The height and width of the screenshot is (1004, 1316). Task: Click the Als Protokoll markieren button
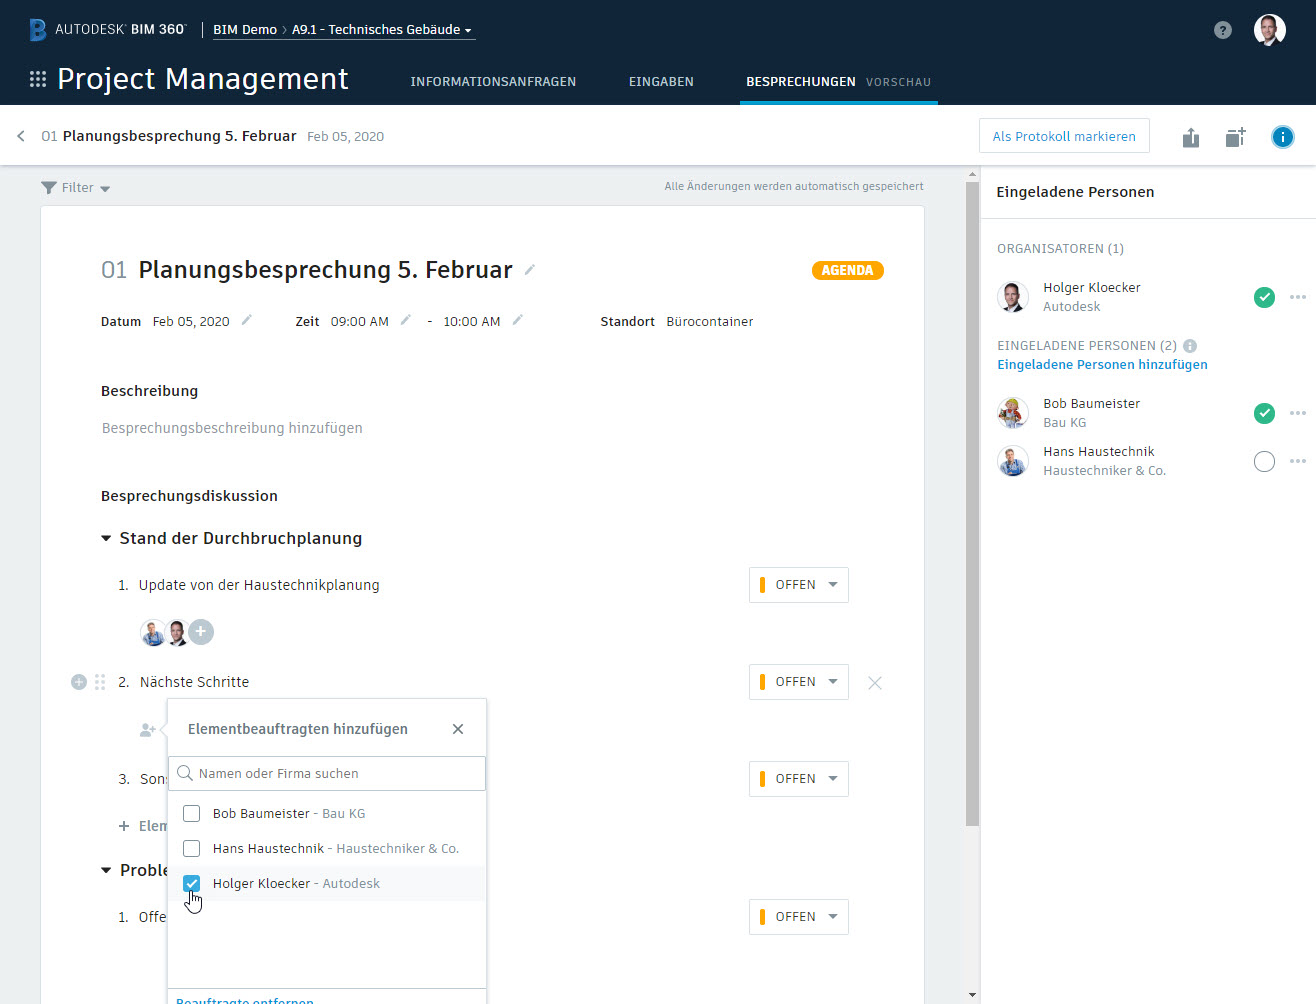[1064, 137]
